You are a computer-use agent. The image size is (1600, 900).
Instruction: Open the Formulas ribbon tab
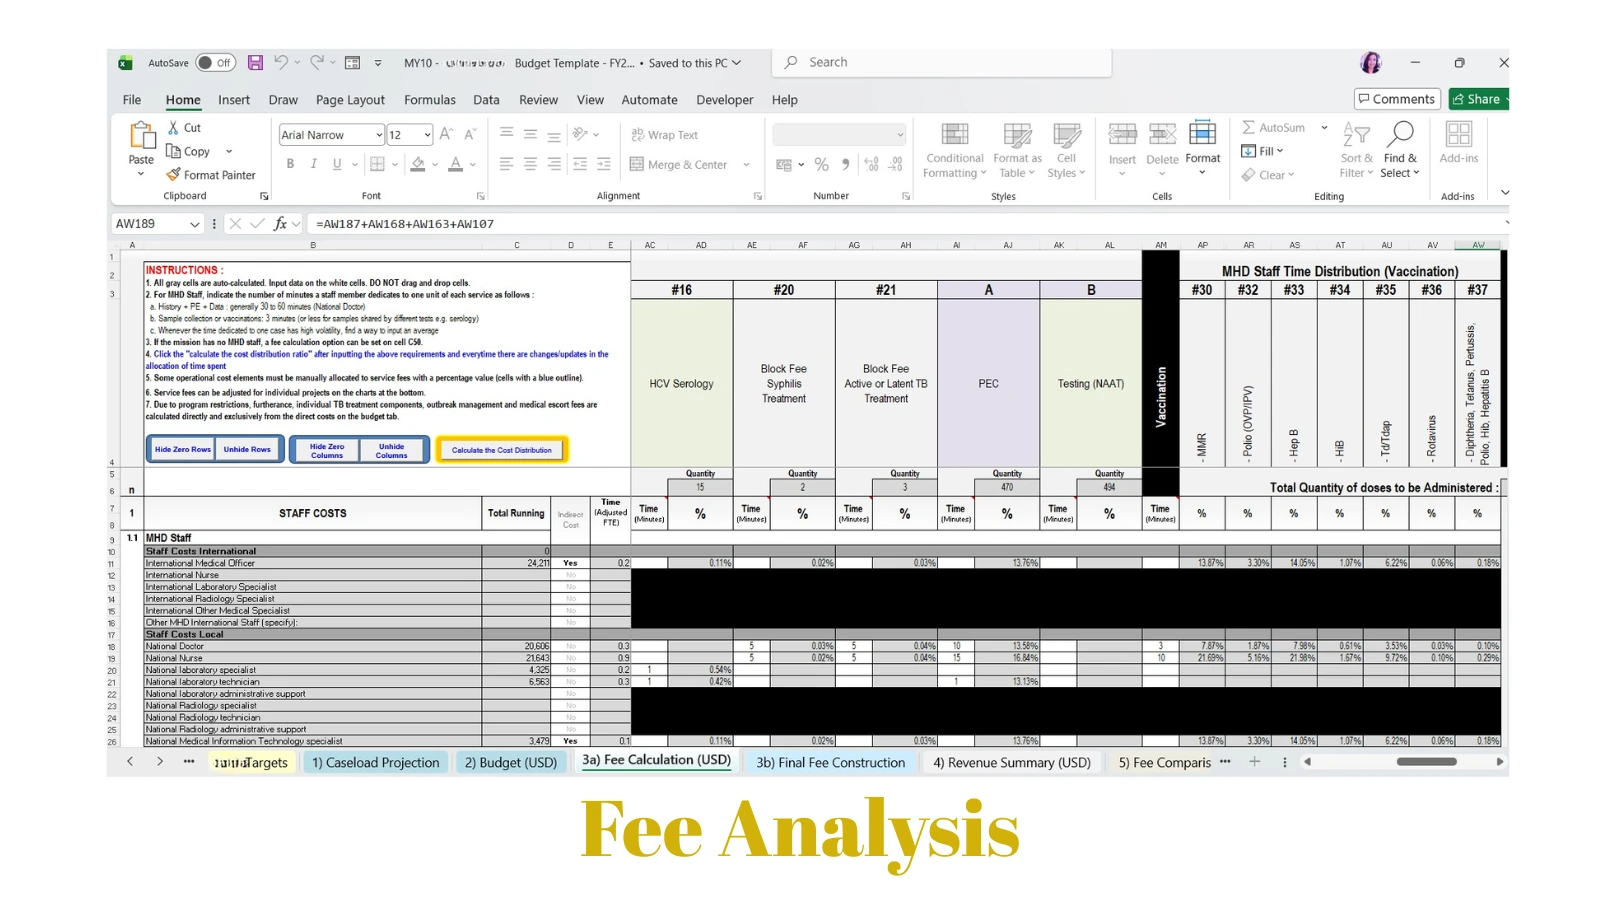(x=430, y=100)
